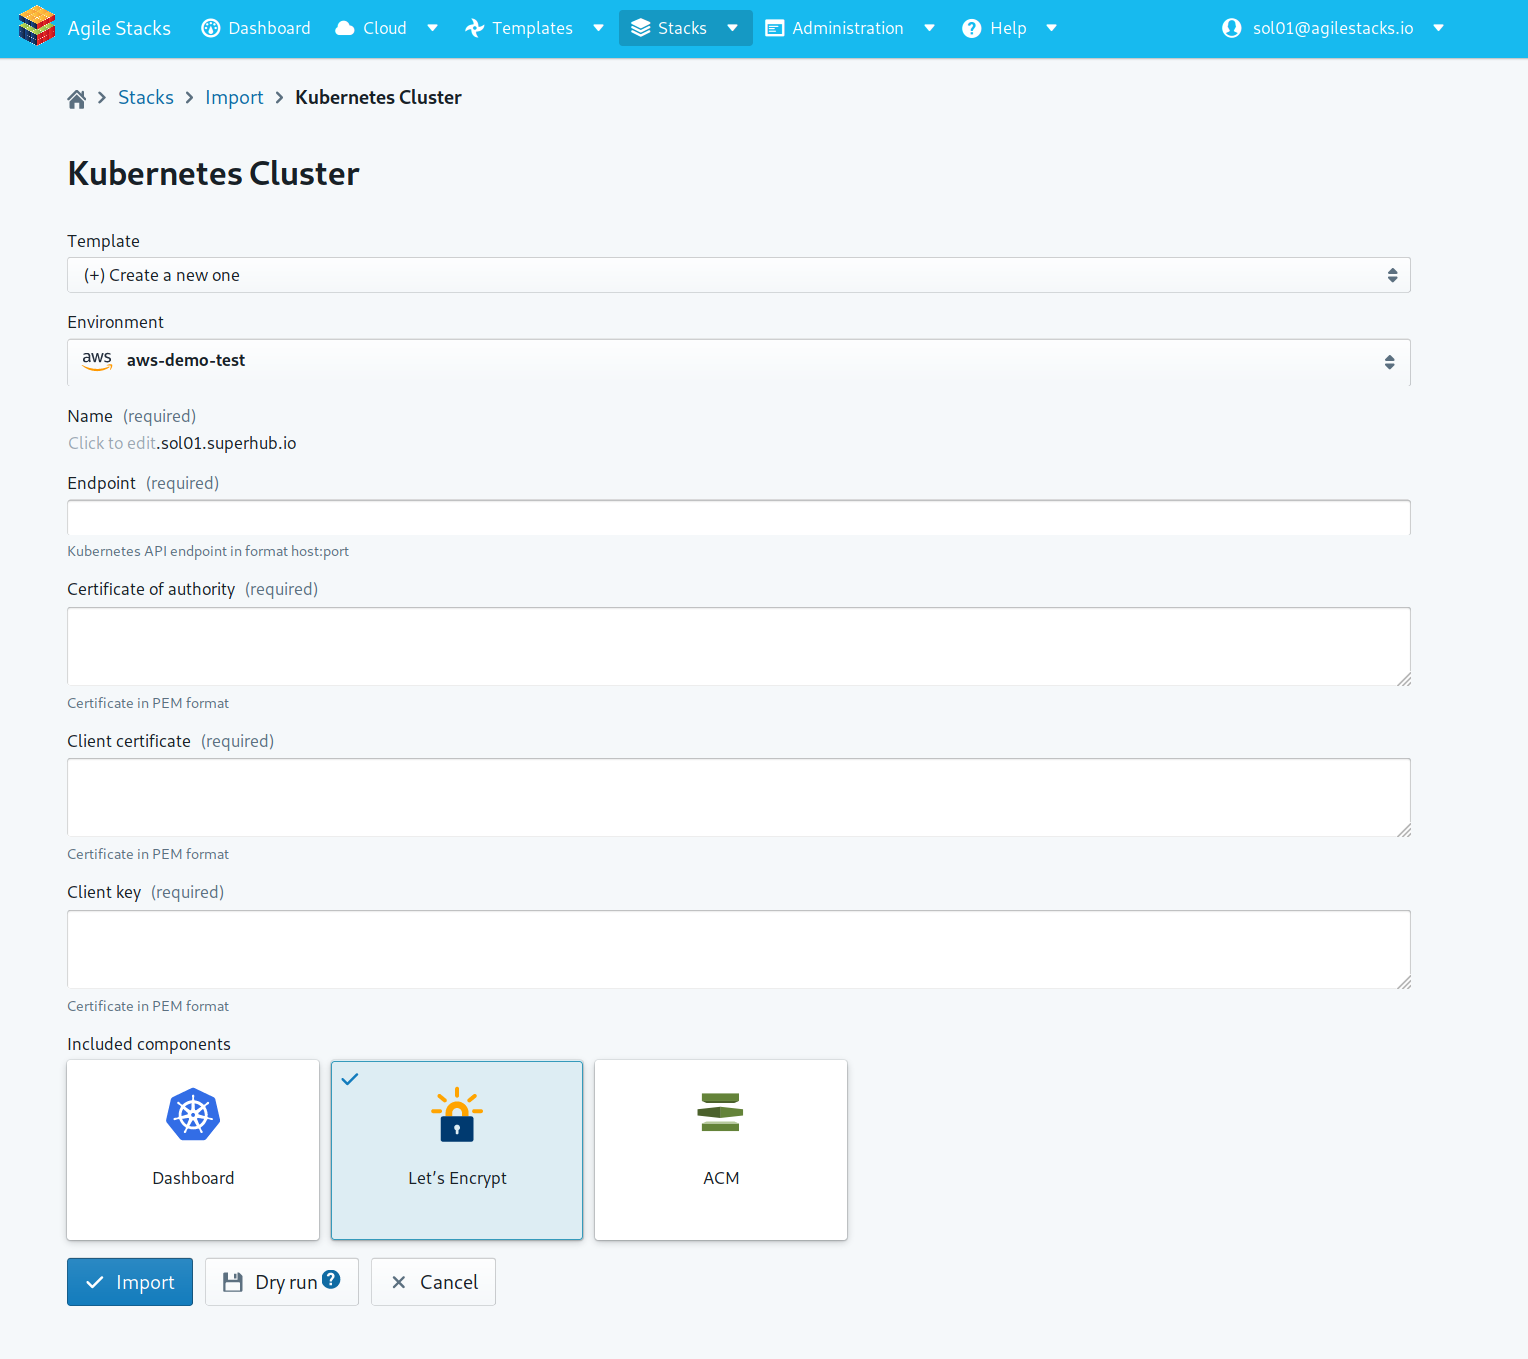Image resolution: width=1528 pixels, height=1359 pixels.
Task: Click the Let's Encrypt padlock icon
Action: pyautogui.click(x=457, y=1115)
